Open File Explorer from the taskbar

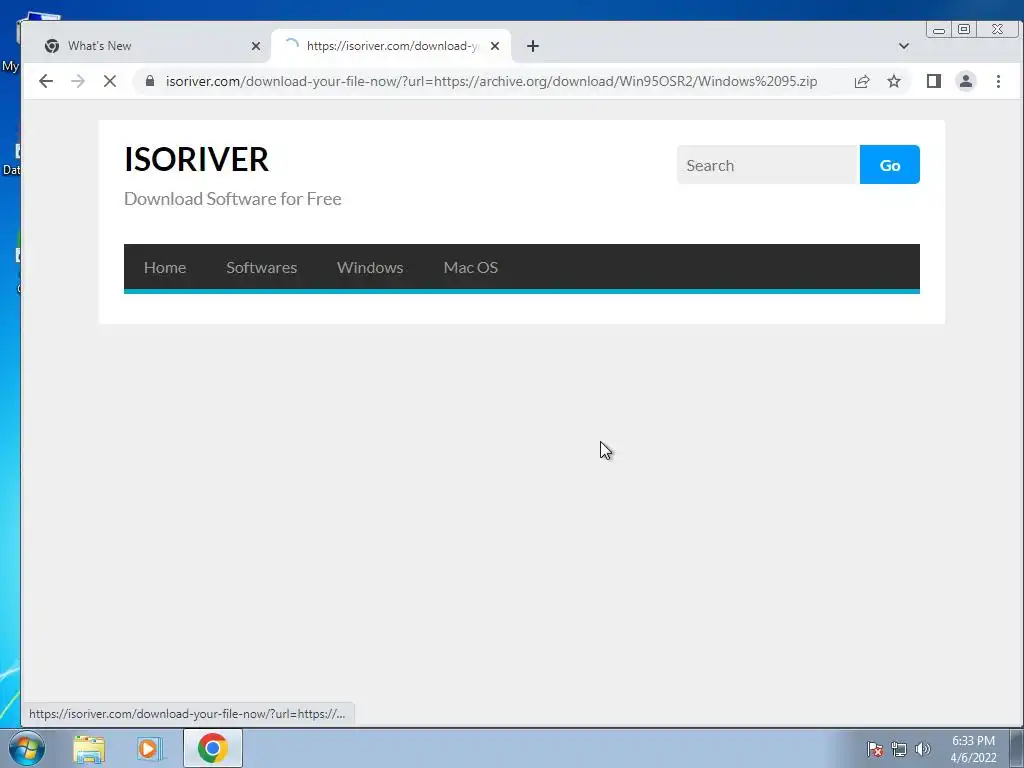pyautogui.click(x=89, y=748)
